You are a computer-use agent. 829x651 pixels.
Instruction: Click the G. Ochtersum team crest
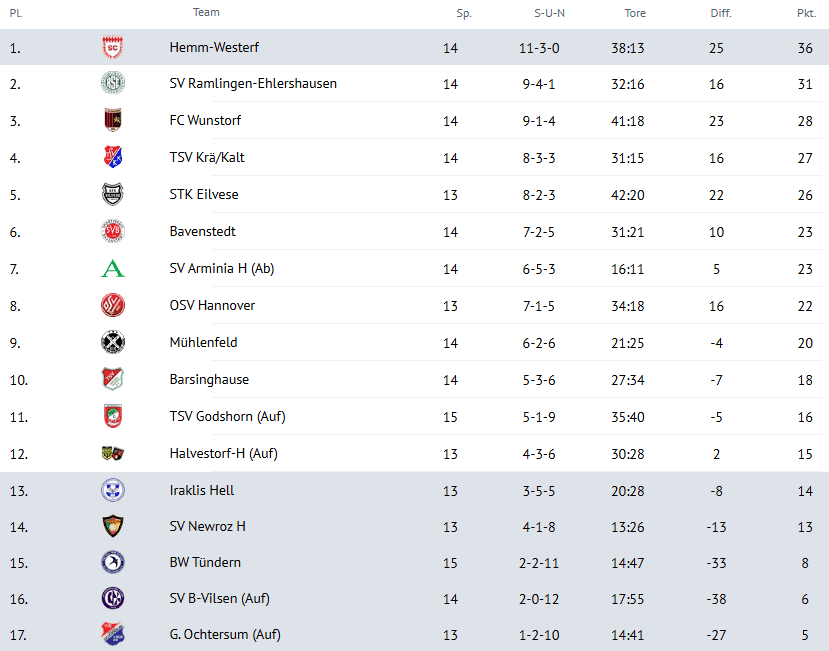tap(113, 634)
